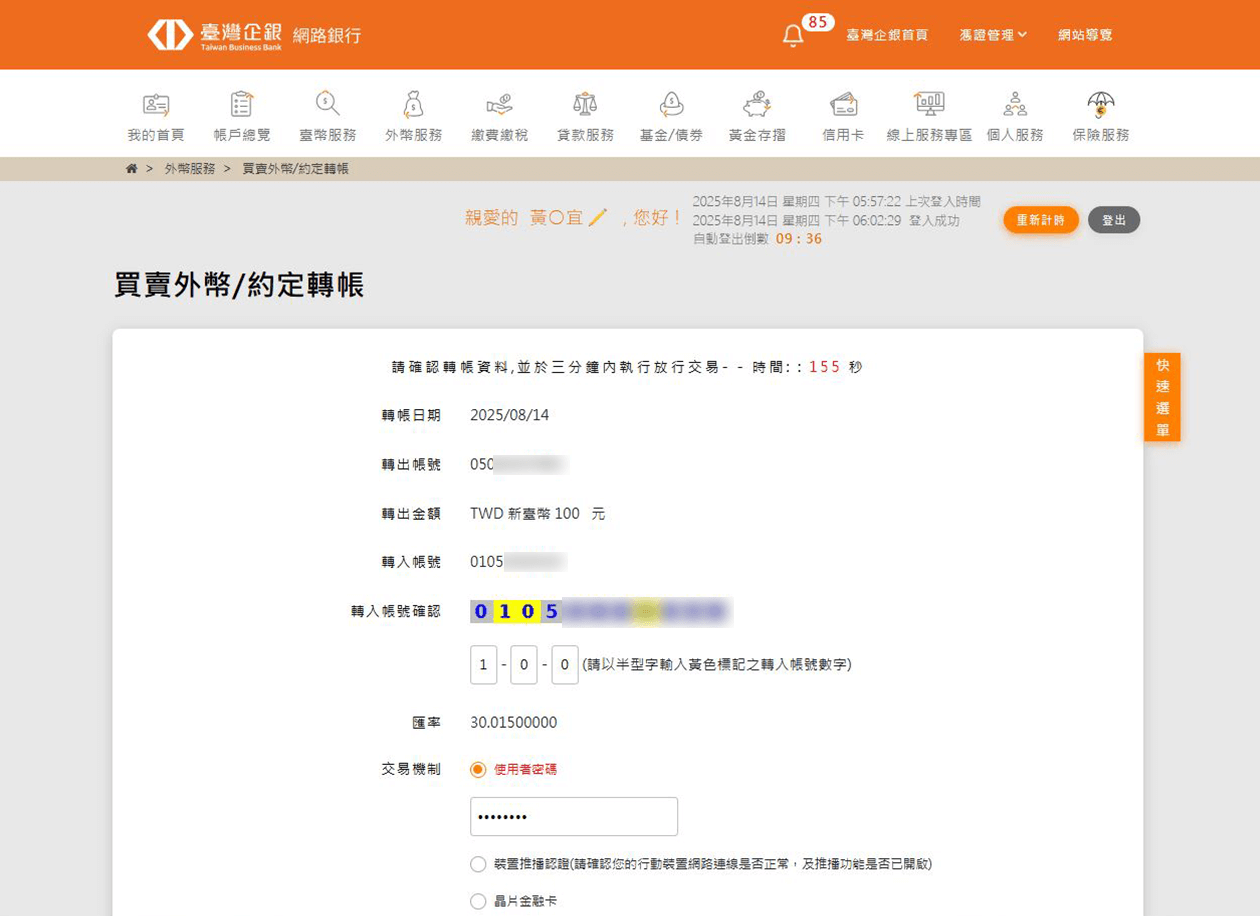Image resolution: width=1260 pixels, height=916 pixels.
Task: Choose 晶片金融卡 radio option
Action: click(x=478, y=902)
